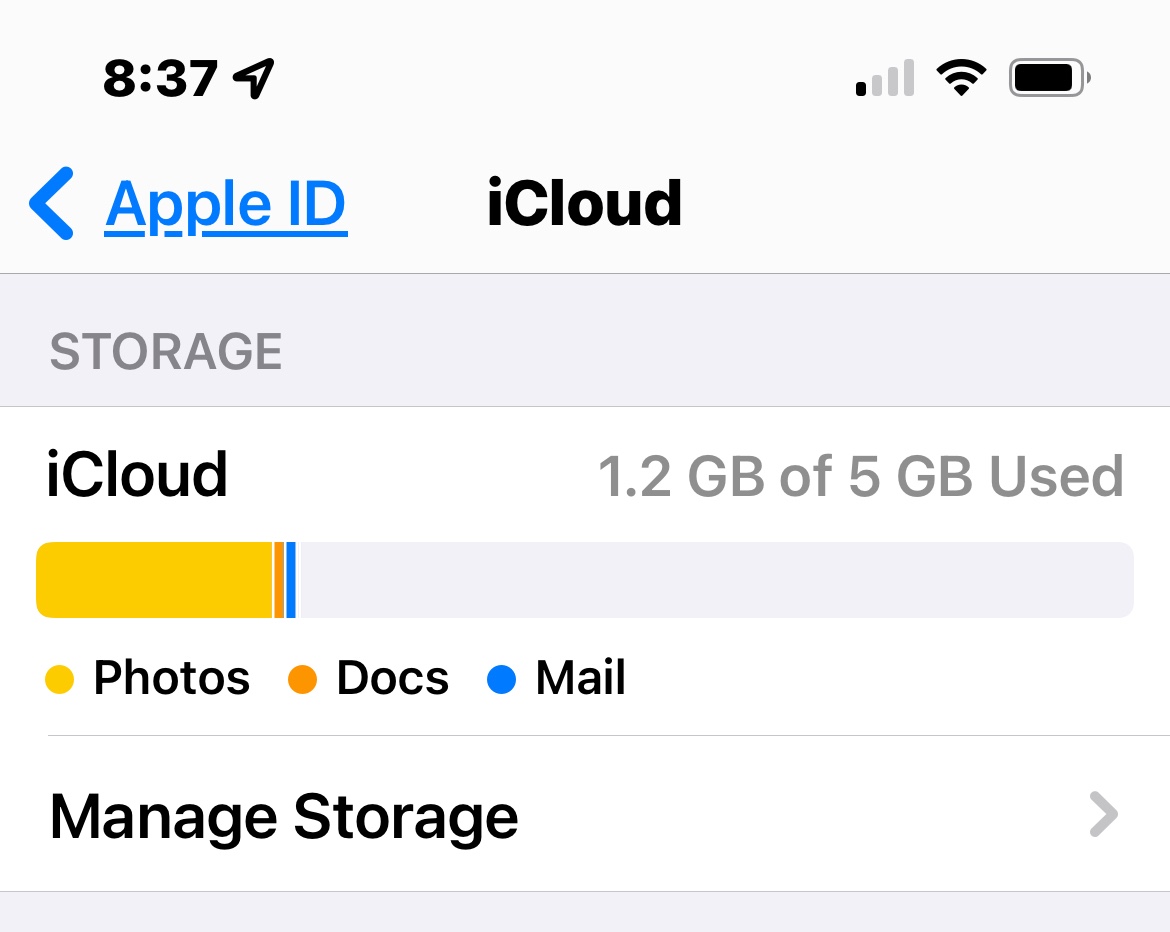Tap the Wi-Fi status icon
The width and height of the screenshot is (1170, 932).
tap(961, 78)
